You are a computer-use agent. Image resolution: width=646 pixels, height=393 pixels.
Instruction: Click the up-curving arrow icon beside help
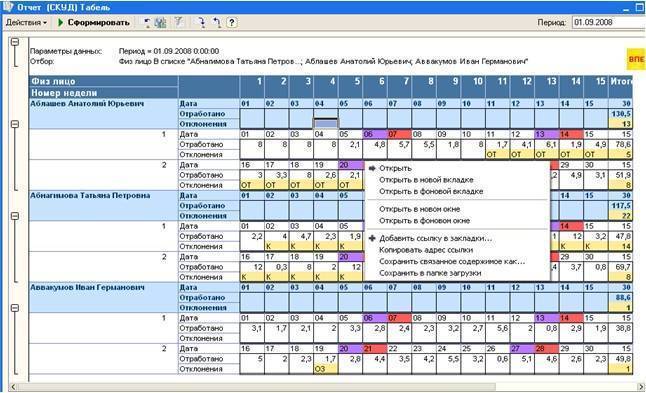[x=217, y=23]
